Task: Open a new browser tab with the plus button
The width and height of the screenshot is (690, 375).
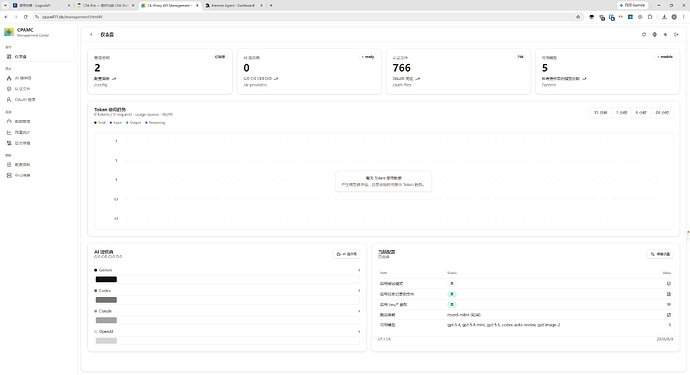Action: [x=271, y=5]
